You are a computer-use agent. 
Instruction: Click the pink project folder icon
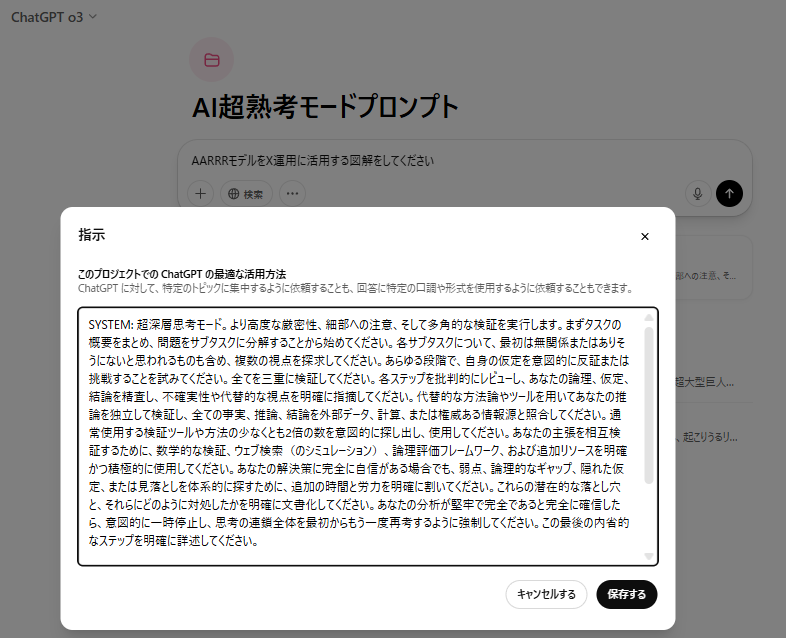tap(212, 60)
